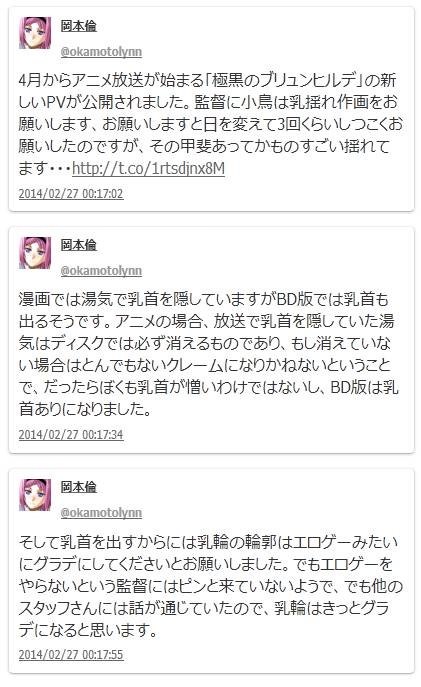Screen dimensions: 421x687
Task: Follow the http://t.co/1rtsdjnx8M link
Action: pyautogui.click(x=149, y=168)
